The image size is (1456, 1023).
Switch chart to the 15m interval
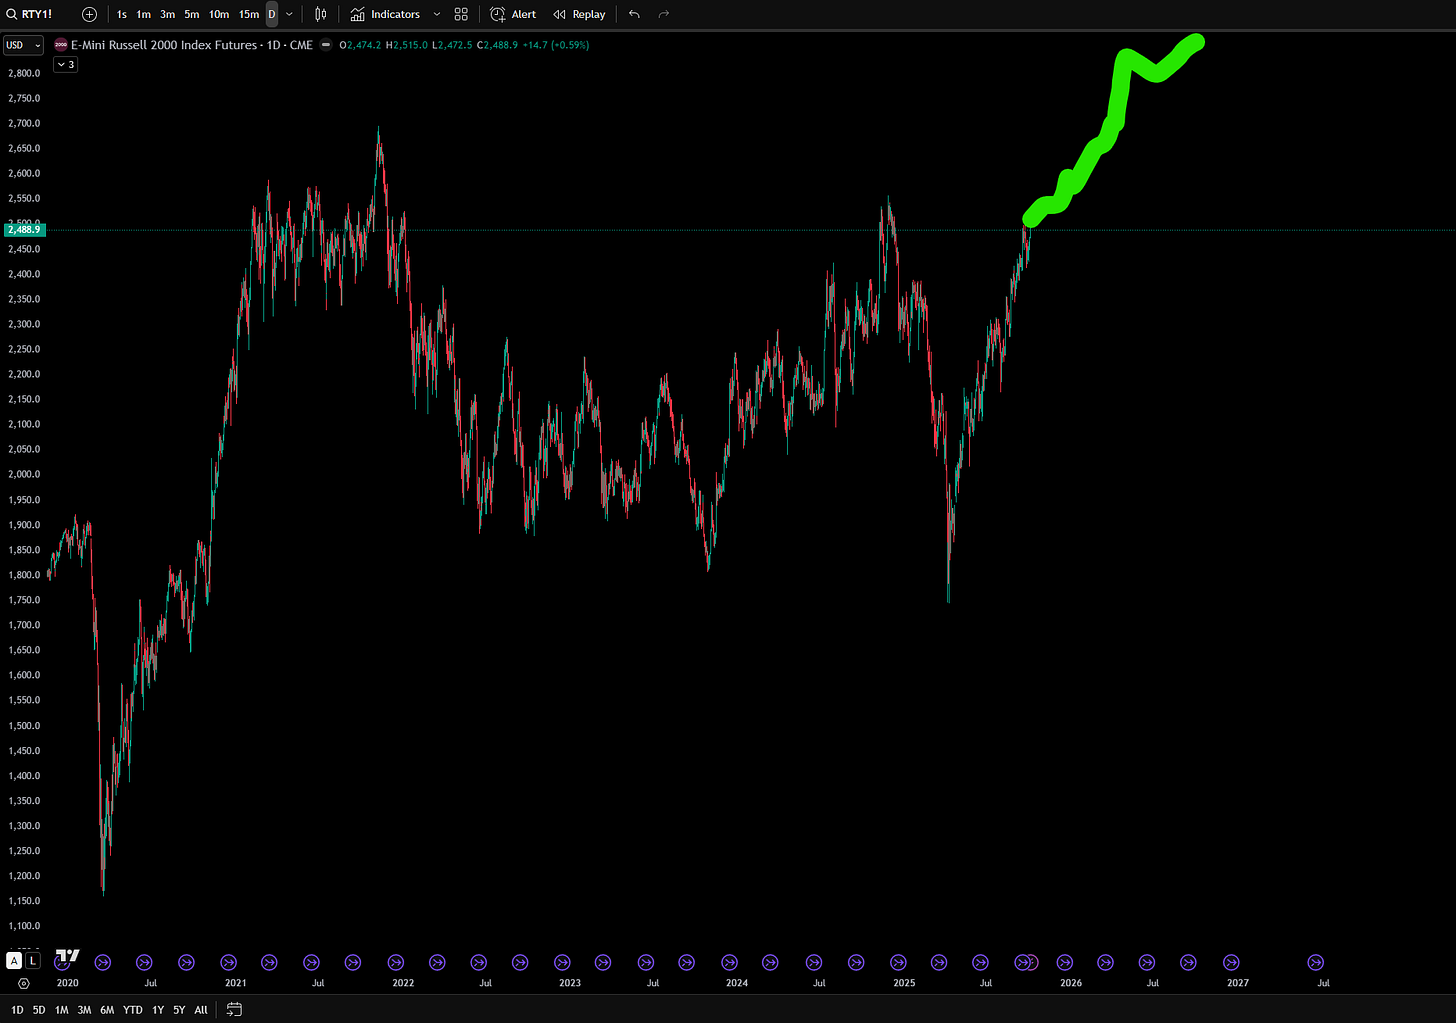tap(249, 14)
